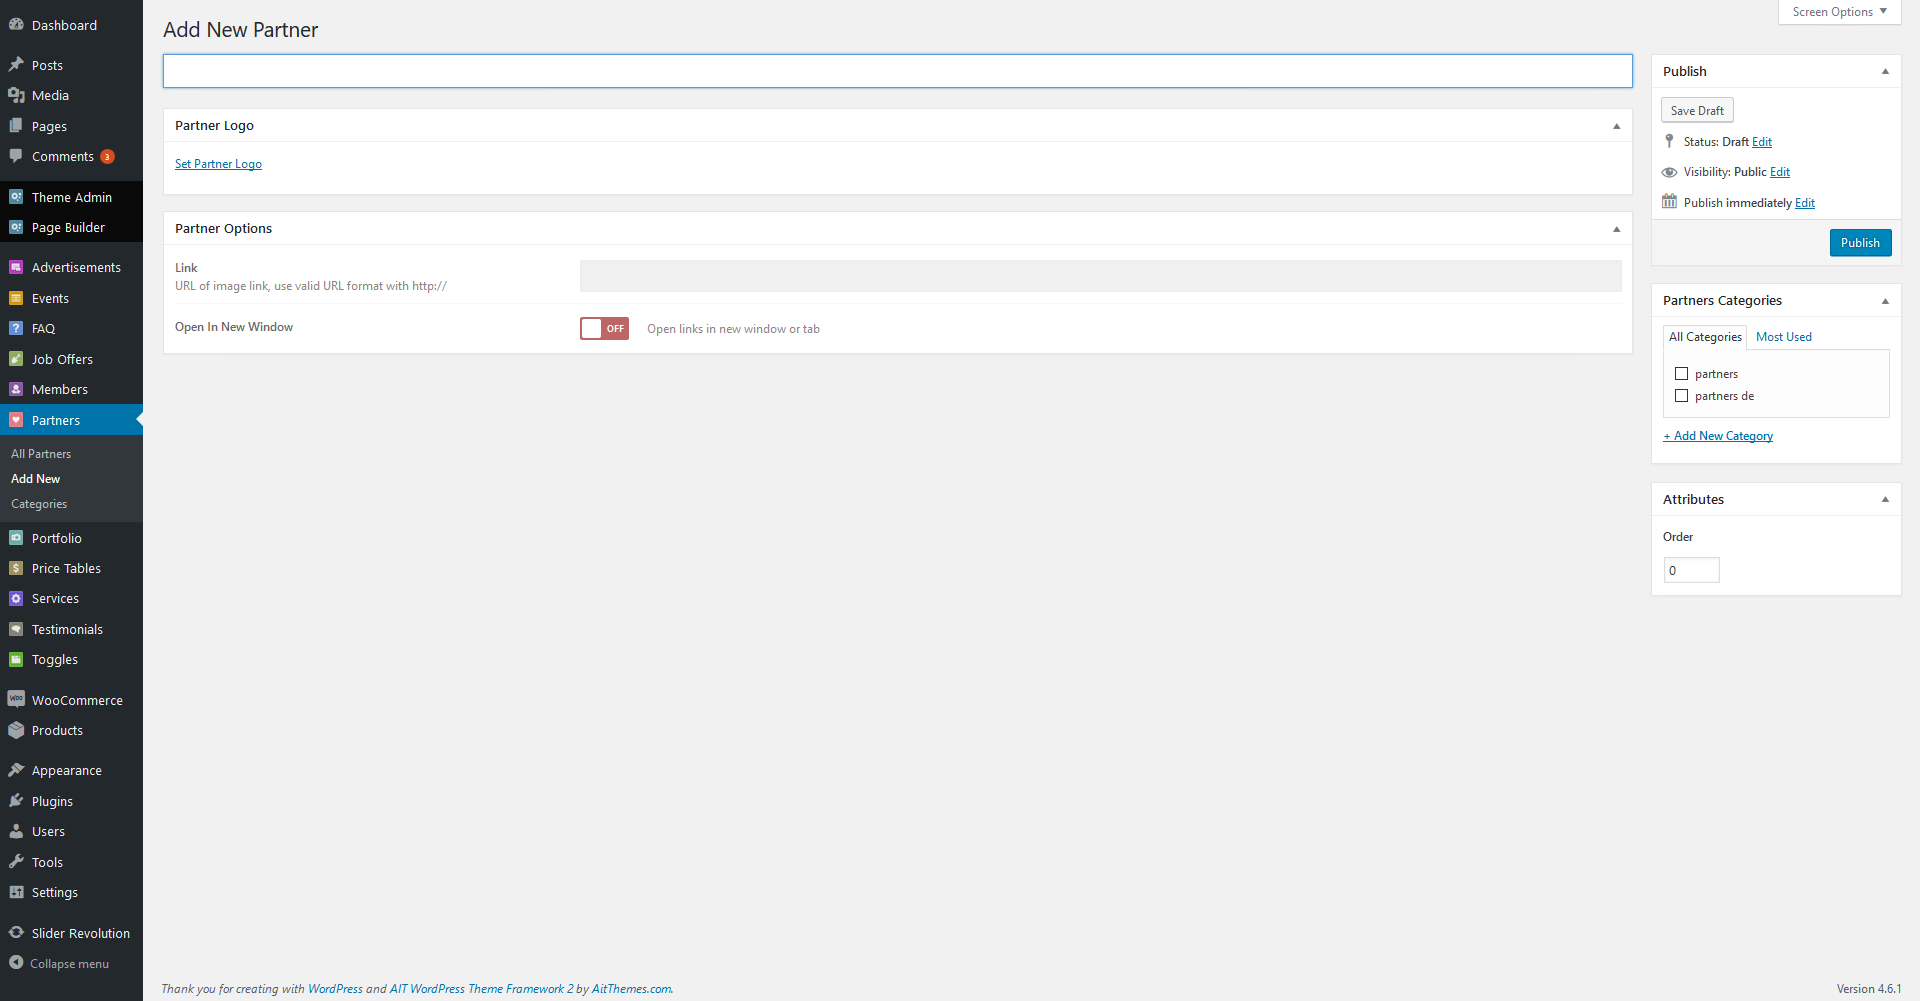Edit the draft Status
This screenshot has height=1001, width=1920.
1761,142
